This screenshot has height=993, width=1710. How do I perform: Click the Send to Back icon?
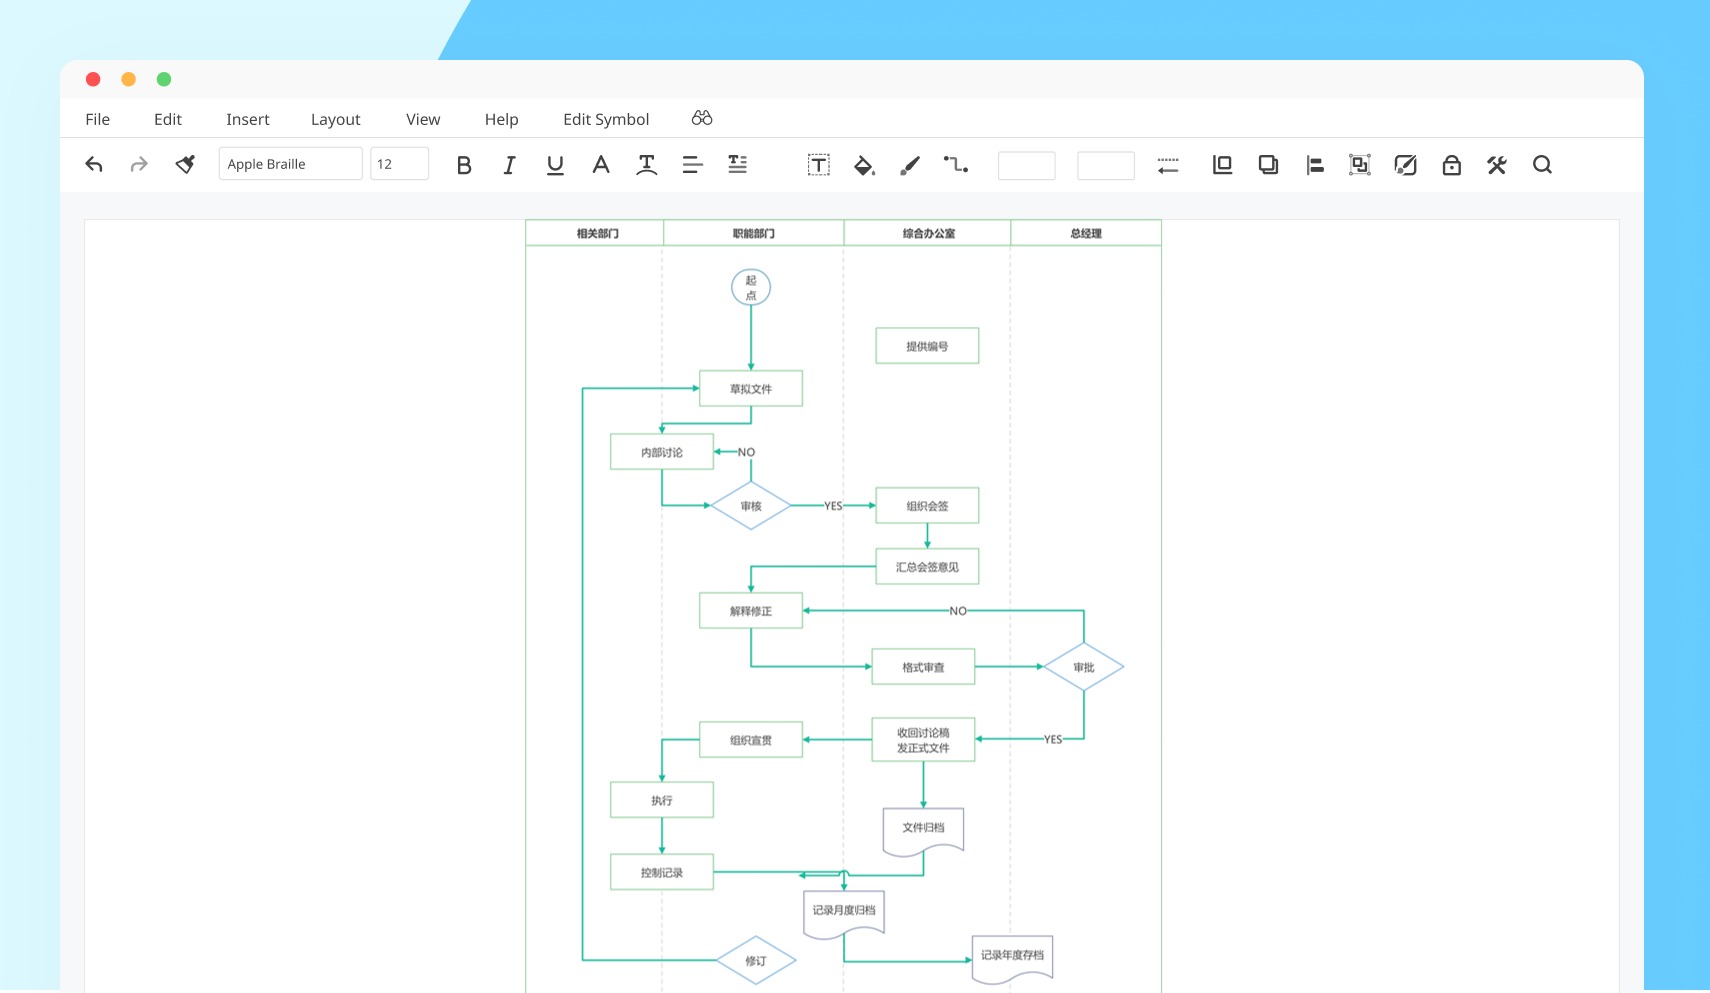click(1268, 165)
